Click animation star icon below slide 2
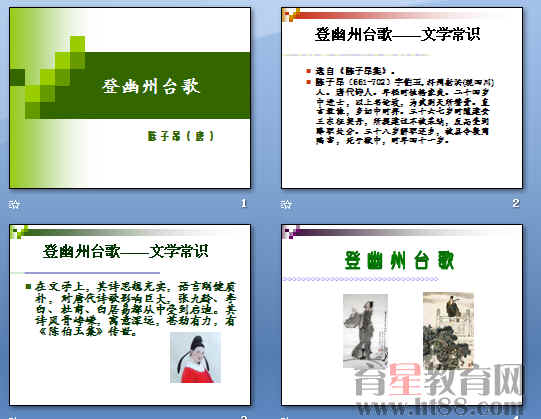The width and height of the screenshot is (541, 419). pos(286,204)
